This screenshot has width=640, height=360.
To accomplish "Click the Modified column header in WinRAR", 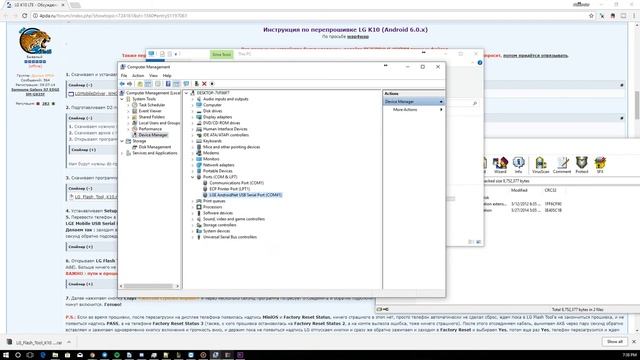I will pos(519,191).
